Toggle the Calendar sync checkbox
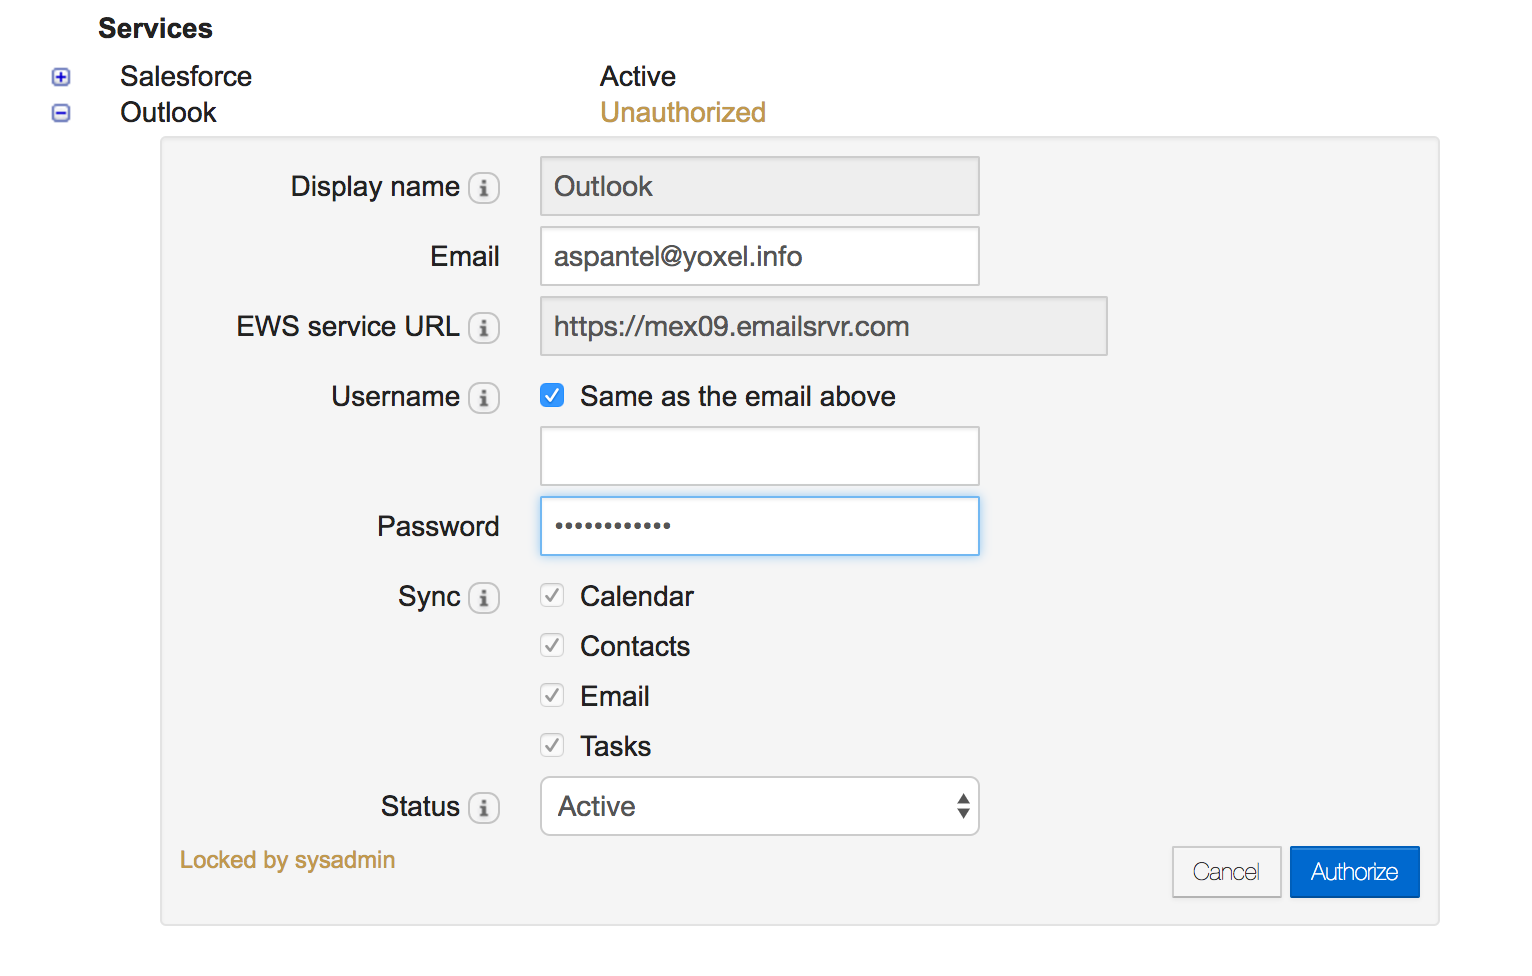 coord(552,596)
